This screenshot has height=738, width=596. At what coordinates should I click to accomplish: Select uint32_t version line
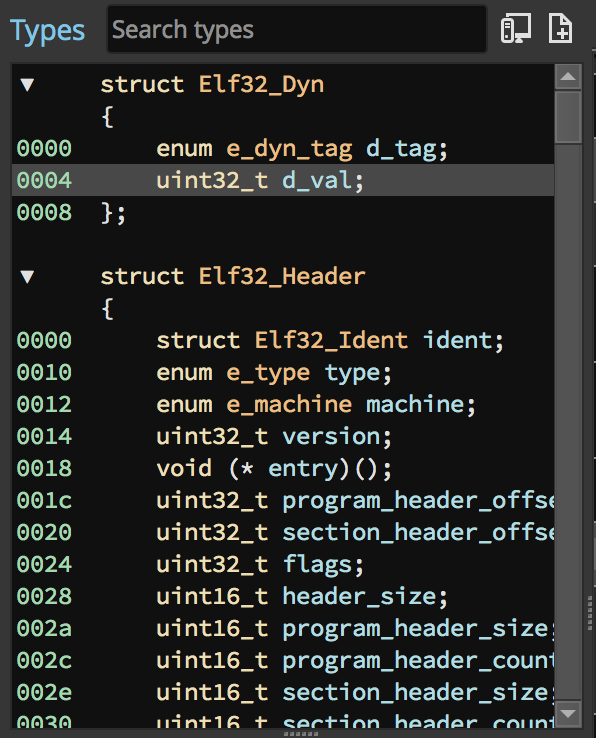[282, 437]
